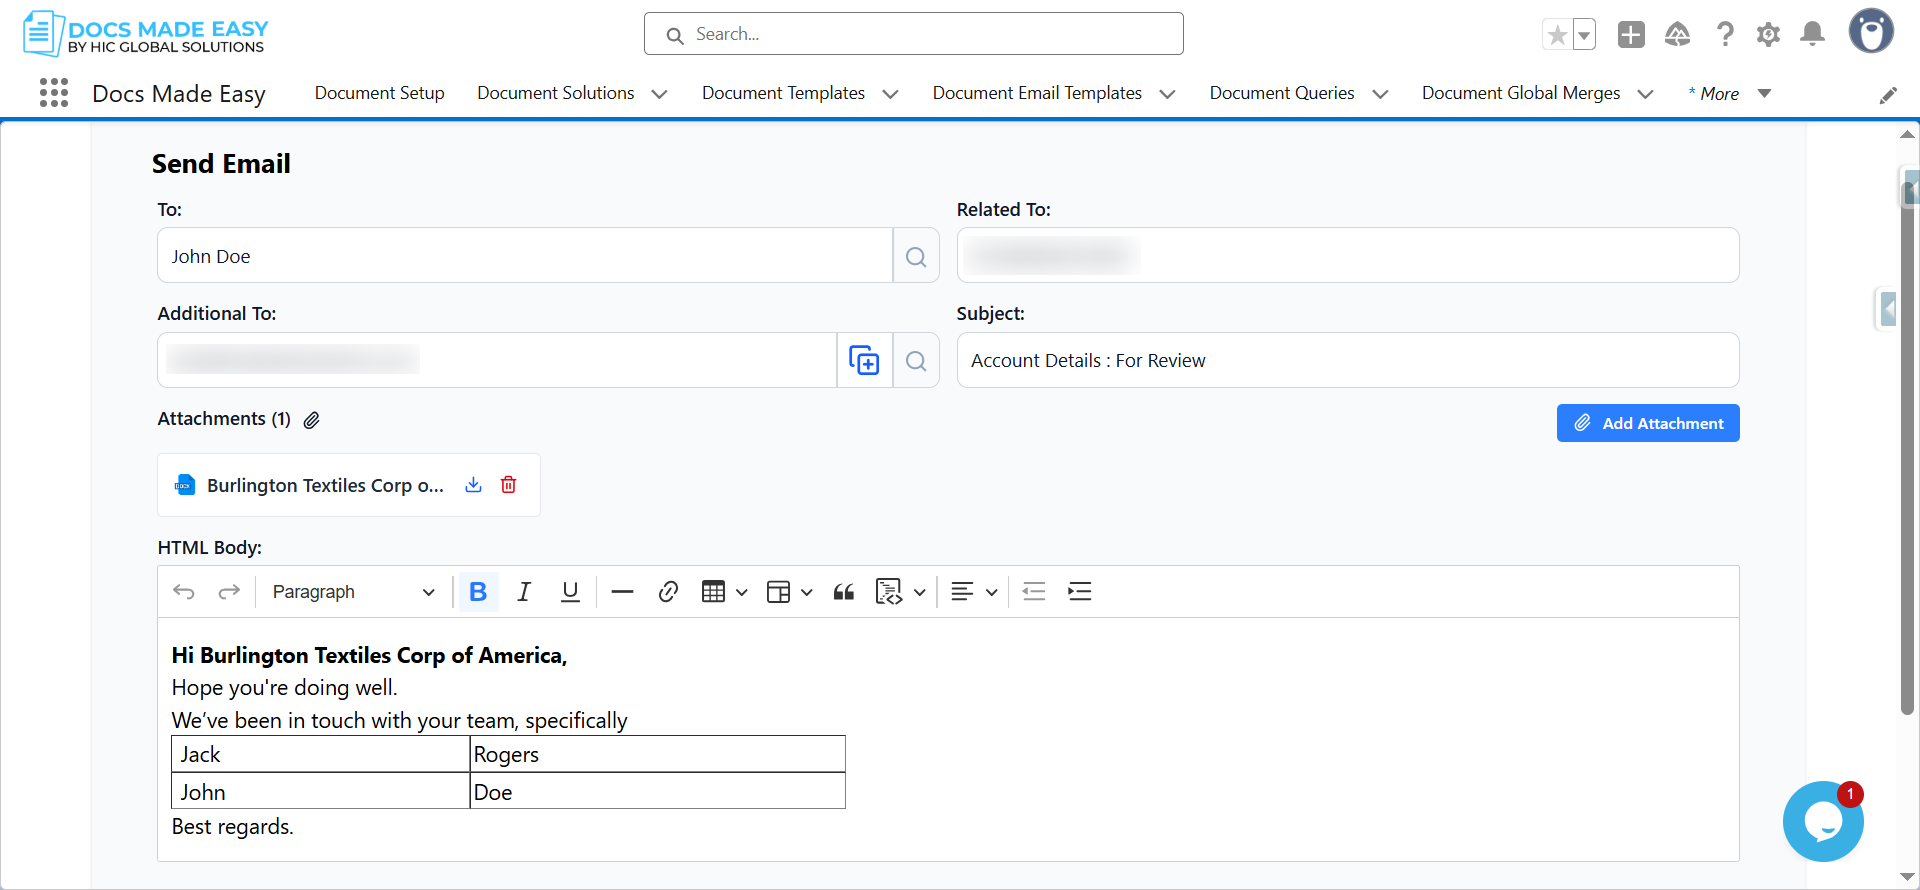Click the insert merge field icon
Screen dimensions: 1920x890
[888, 592]
